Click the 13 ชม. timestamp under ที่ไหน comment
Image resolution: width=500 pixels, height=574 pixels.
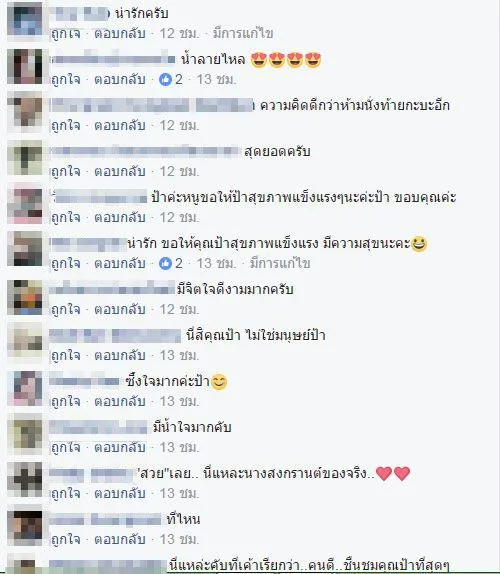pos(179,540)
